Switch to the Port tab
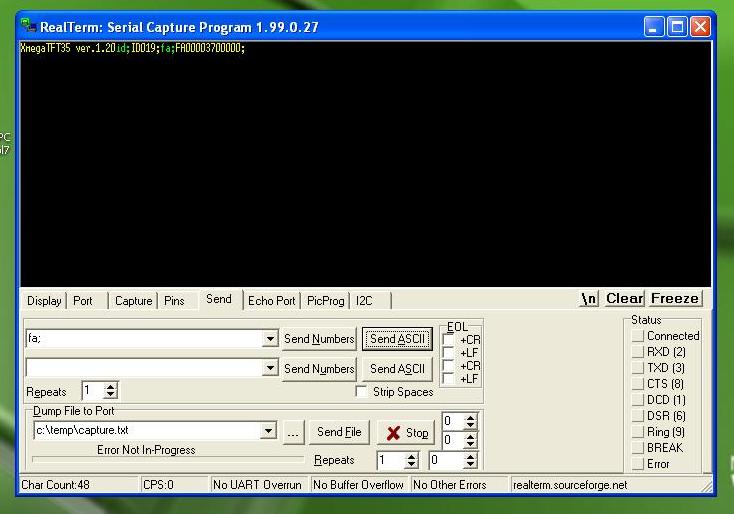 tap(83, 300)
